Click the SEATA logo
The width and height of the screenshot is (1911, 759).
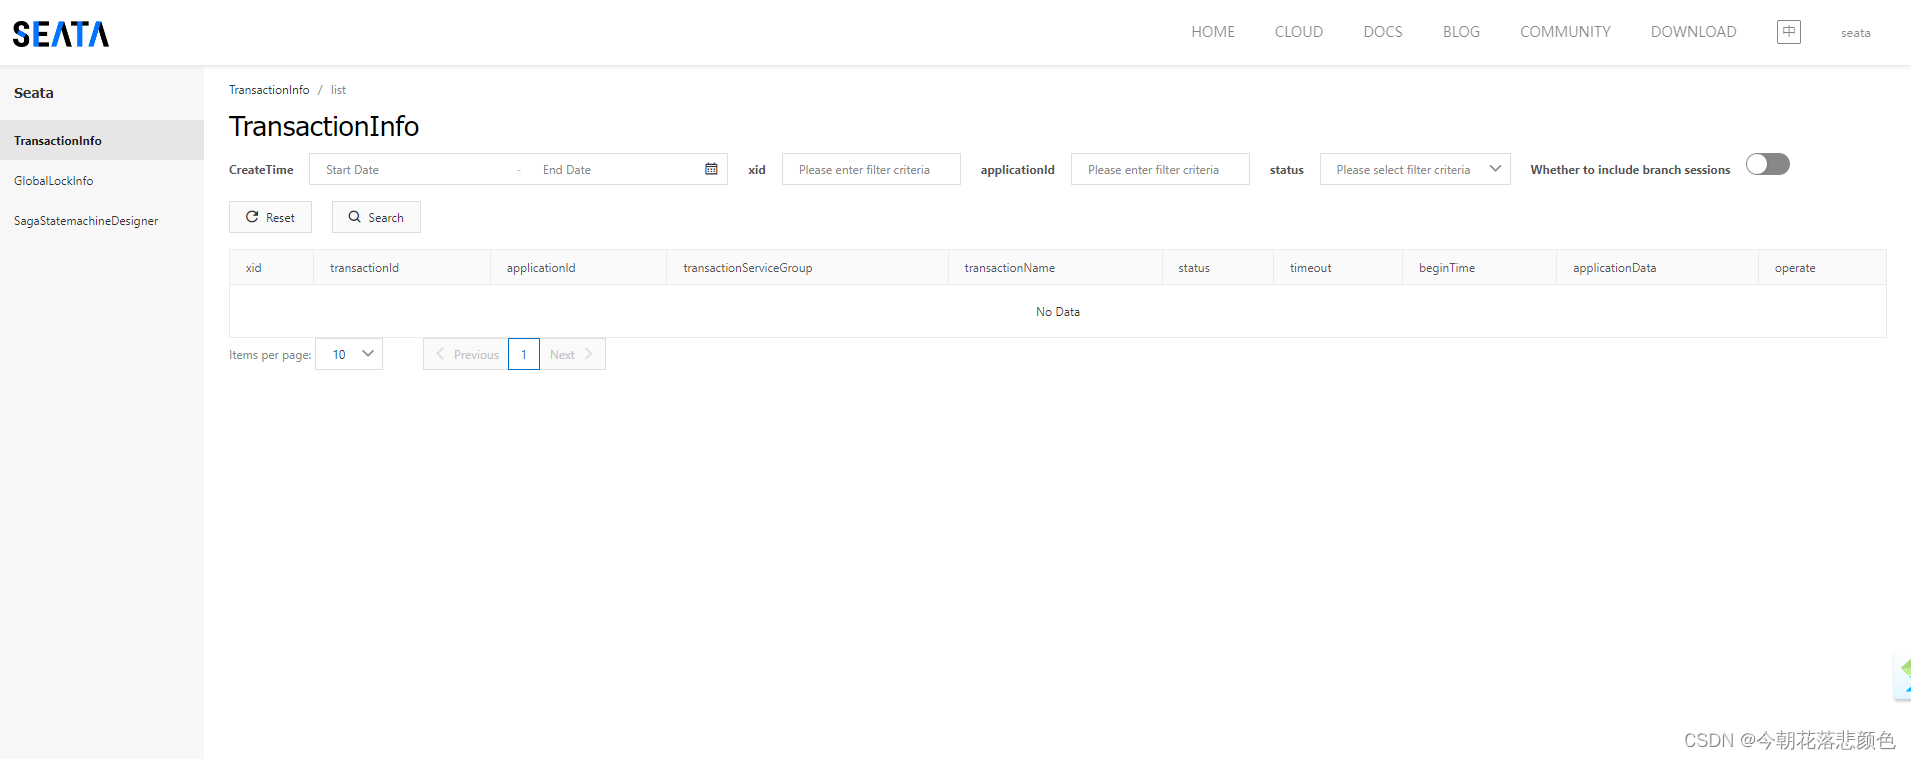(61, 34)
